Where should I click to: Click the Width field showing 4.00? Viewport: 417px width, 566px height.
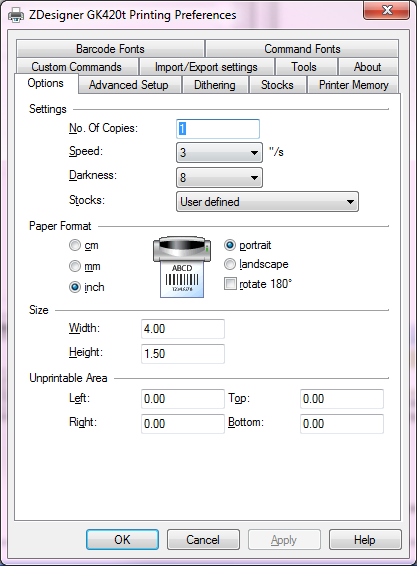[x=183, y=329]
